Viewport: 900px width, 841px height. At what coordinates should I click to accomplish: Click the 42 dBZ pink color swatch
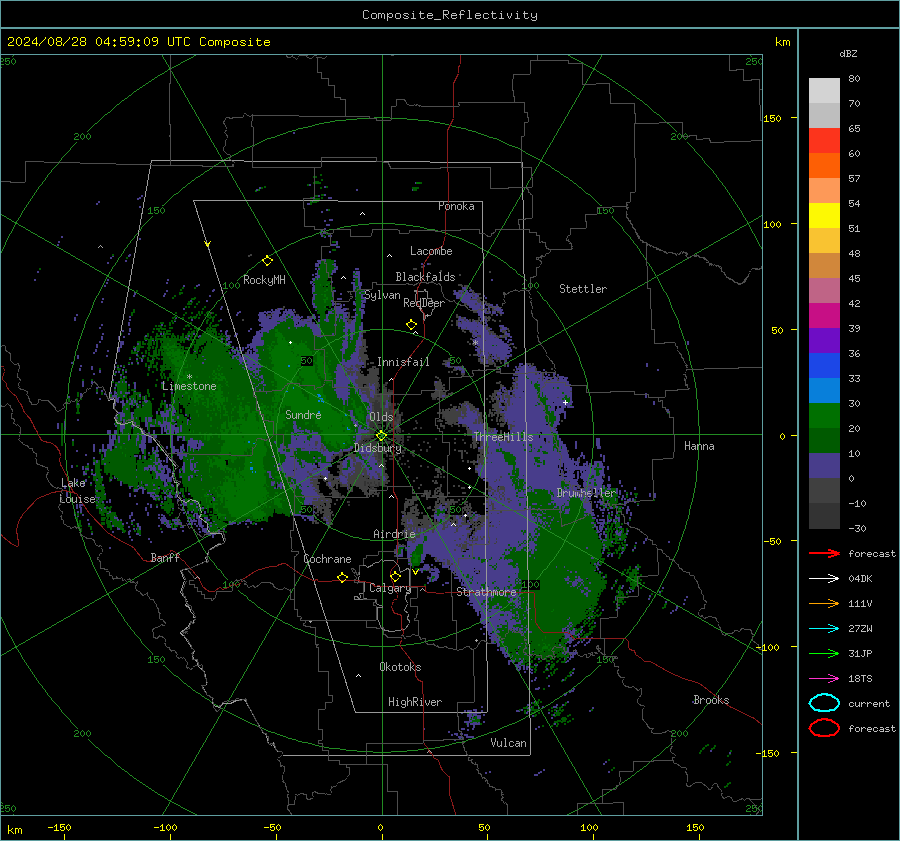coord(824,290)
